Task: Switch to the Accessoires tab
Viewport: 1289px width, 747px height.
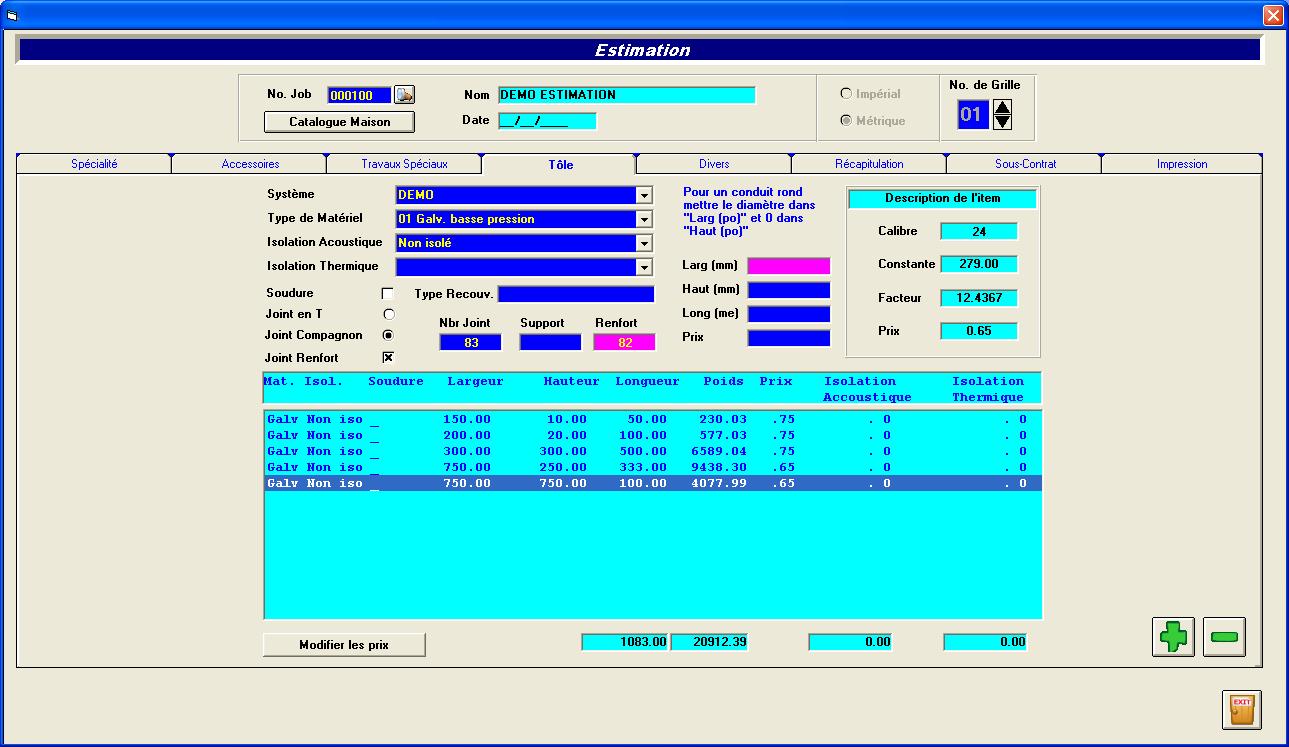Action: click(x=250, y=164)
